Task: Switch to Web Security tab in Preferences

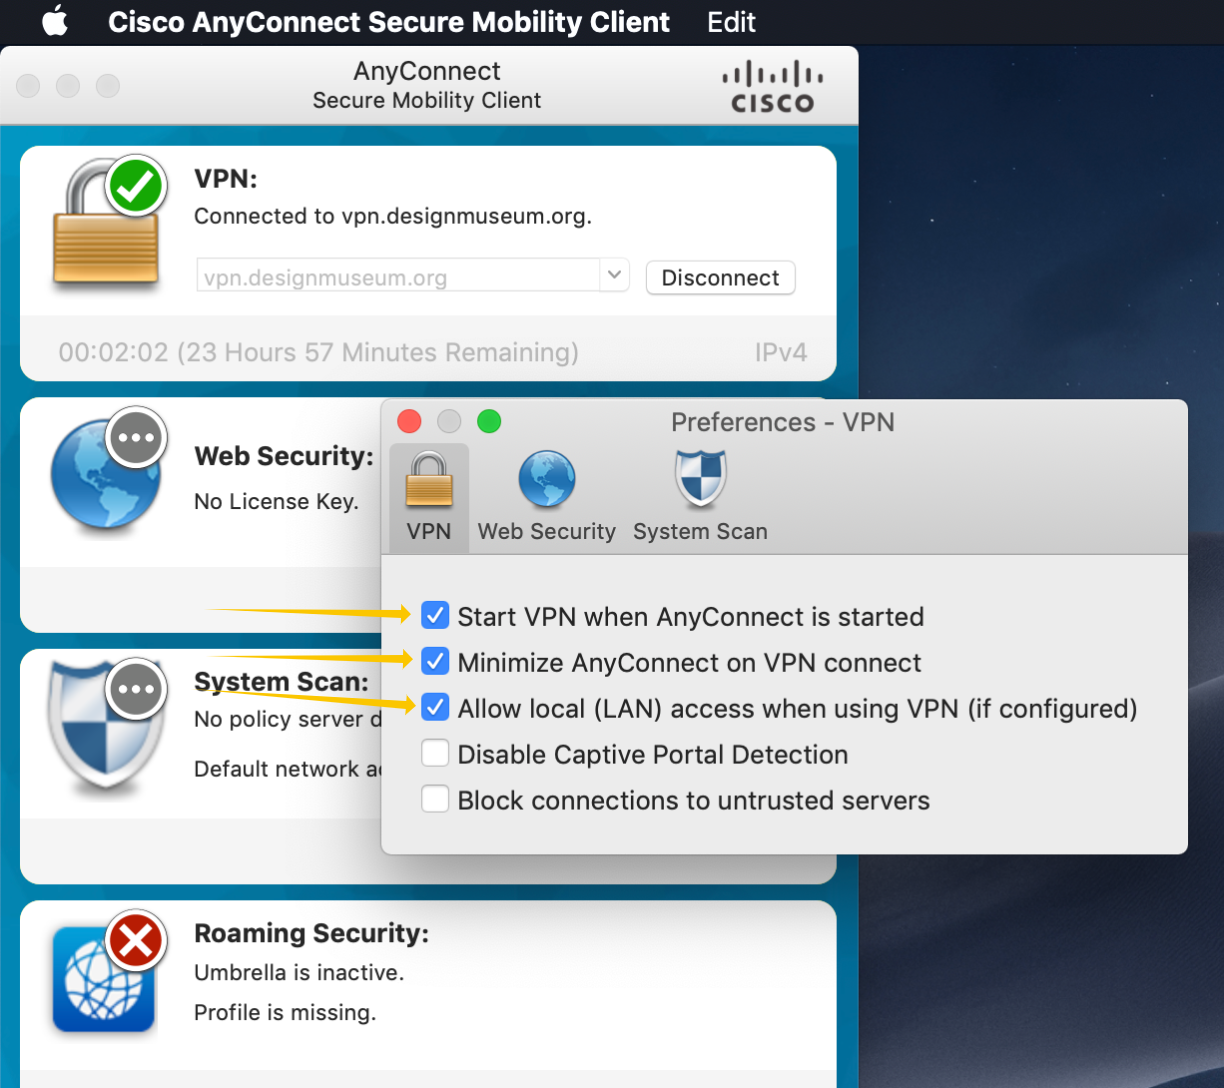Action: pyautogui.click(x=547, y=497)
